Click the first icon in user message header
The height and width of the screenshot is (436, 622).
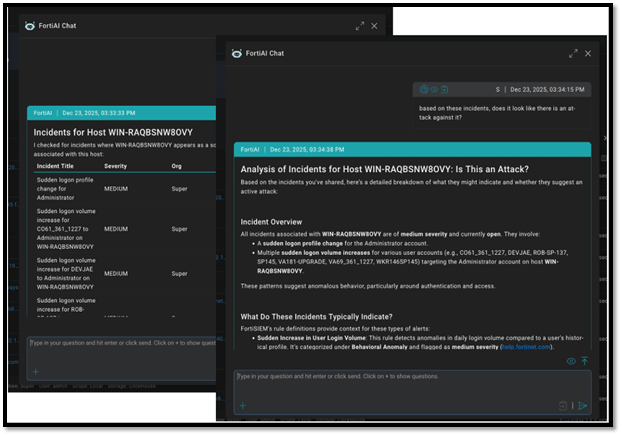[423, 89]
